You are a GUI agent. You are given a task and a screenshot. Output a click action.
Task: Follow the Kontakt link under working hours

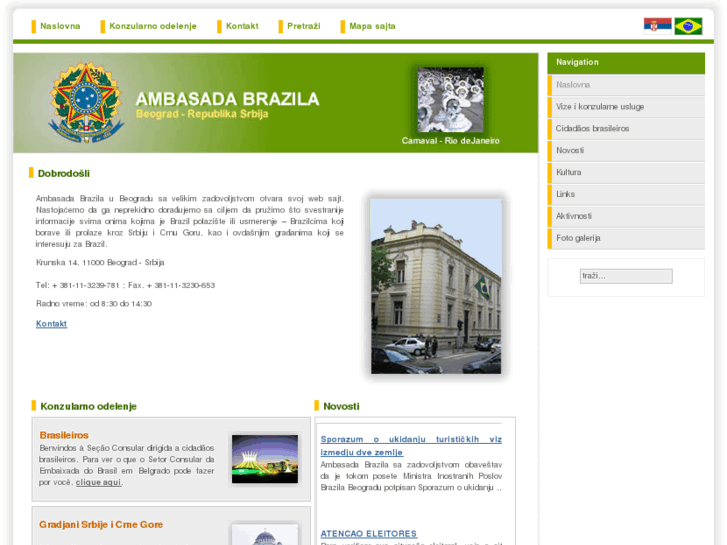click(x=51, y=324)
